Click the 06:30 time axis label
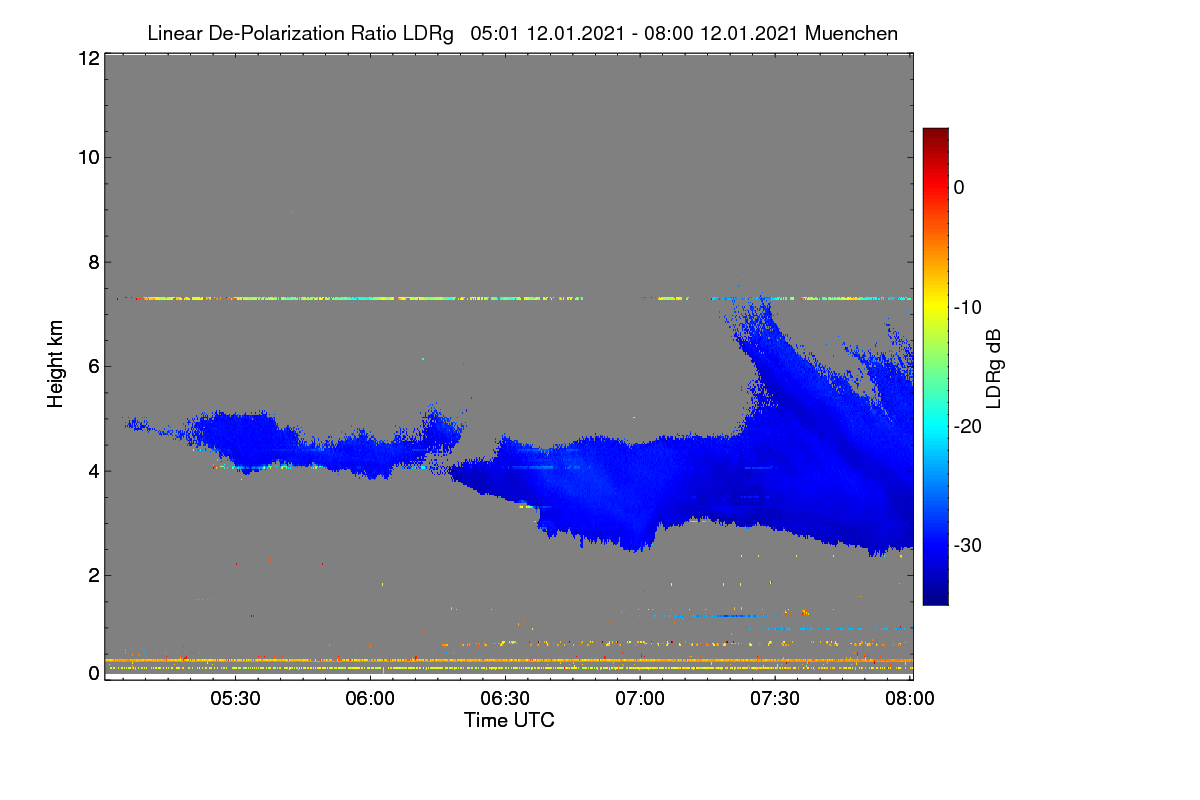Image resolution: width=1200 pixels, height=800 pixels. coord(505,699)
